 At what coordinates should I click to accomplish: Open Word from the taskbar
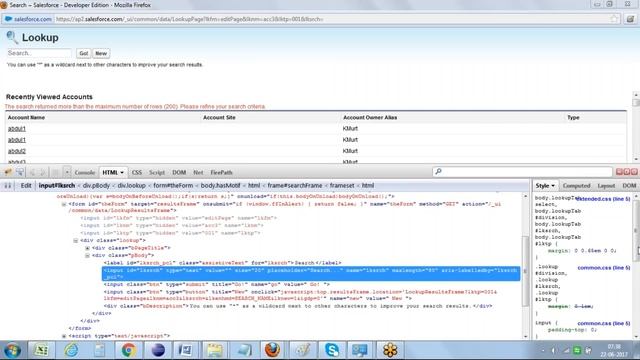(186, 350)
